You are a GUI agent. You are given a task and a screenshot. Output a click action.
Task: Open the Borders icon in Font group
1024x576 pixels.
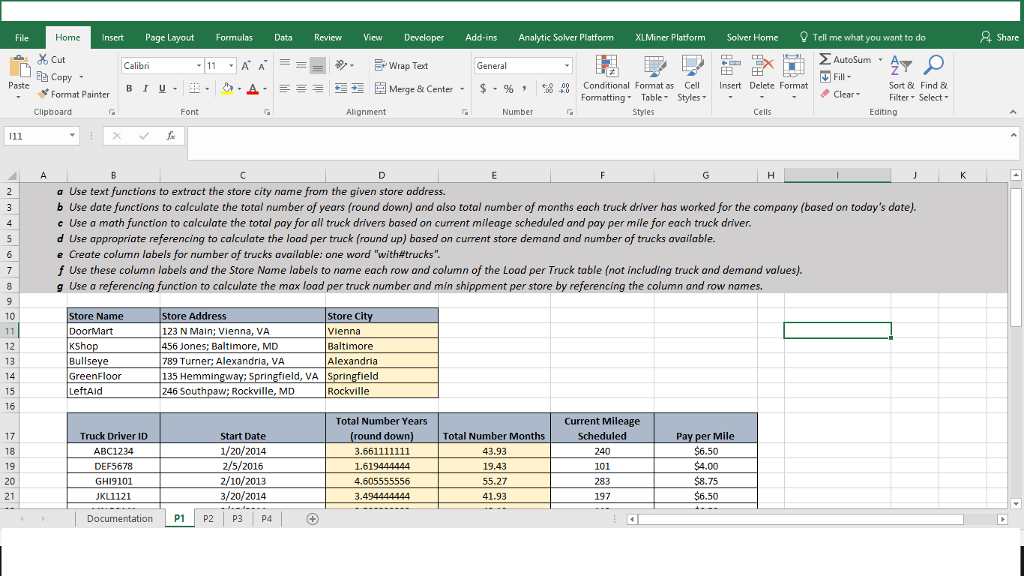pos(194,88)
